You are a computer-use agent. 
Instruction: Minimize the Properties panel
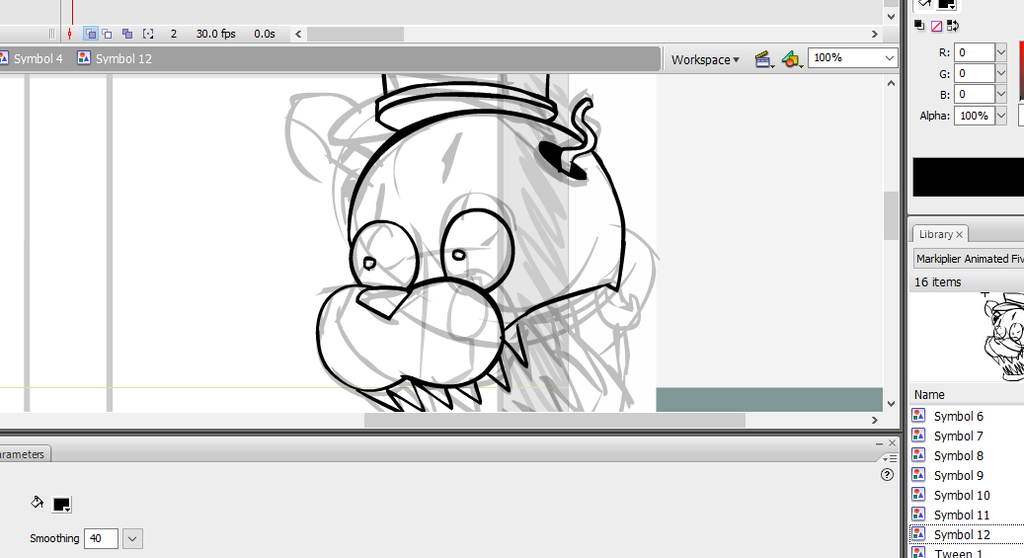coord(879,444)
